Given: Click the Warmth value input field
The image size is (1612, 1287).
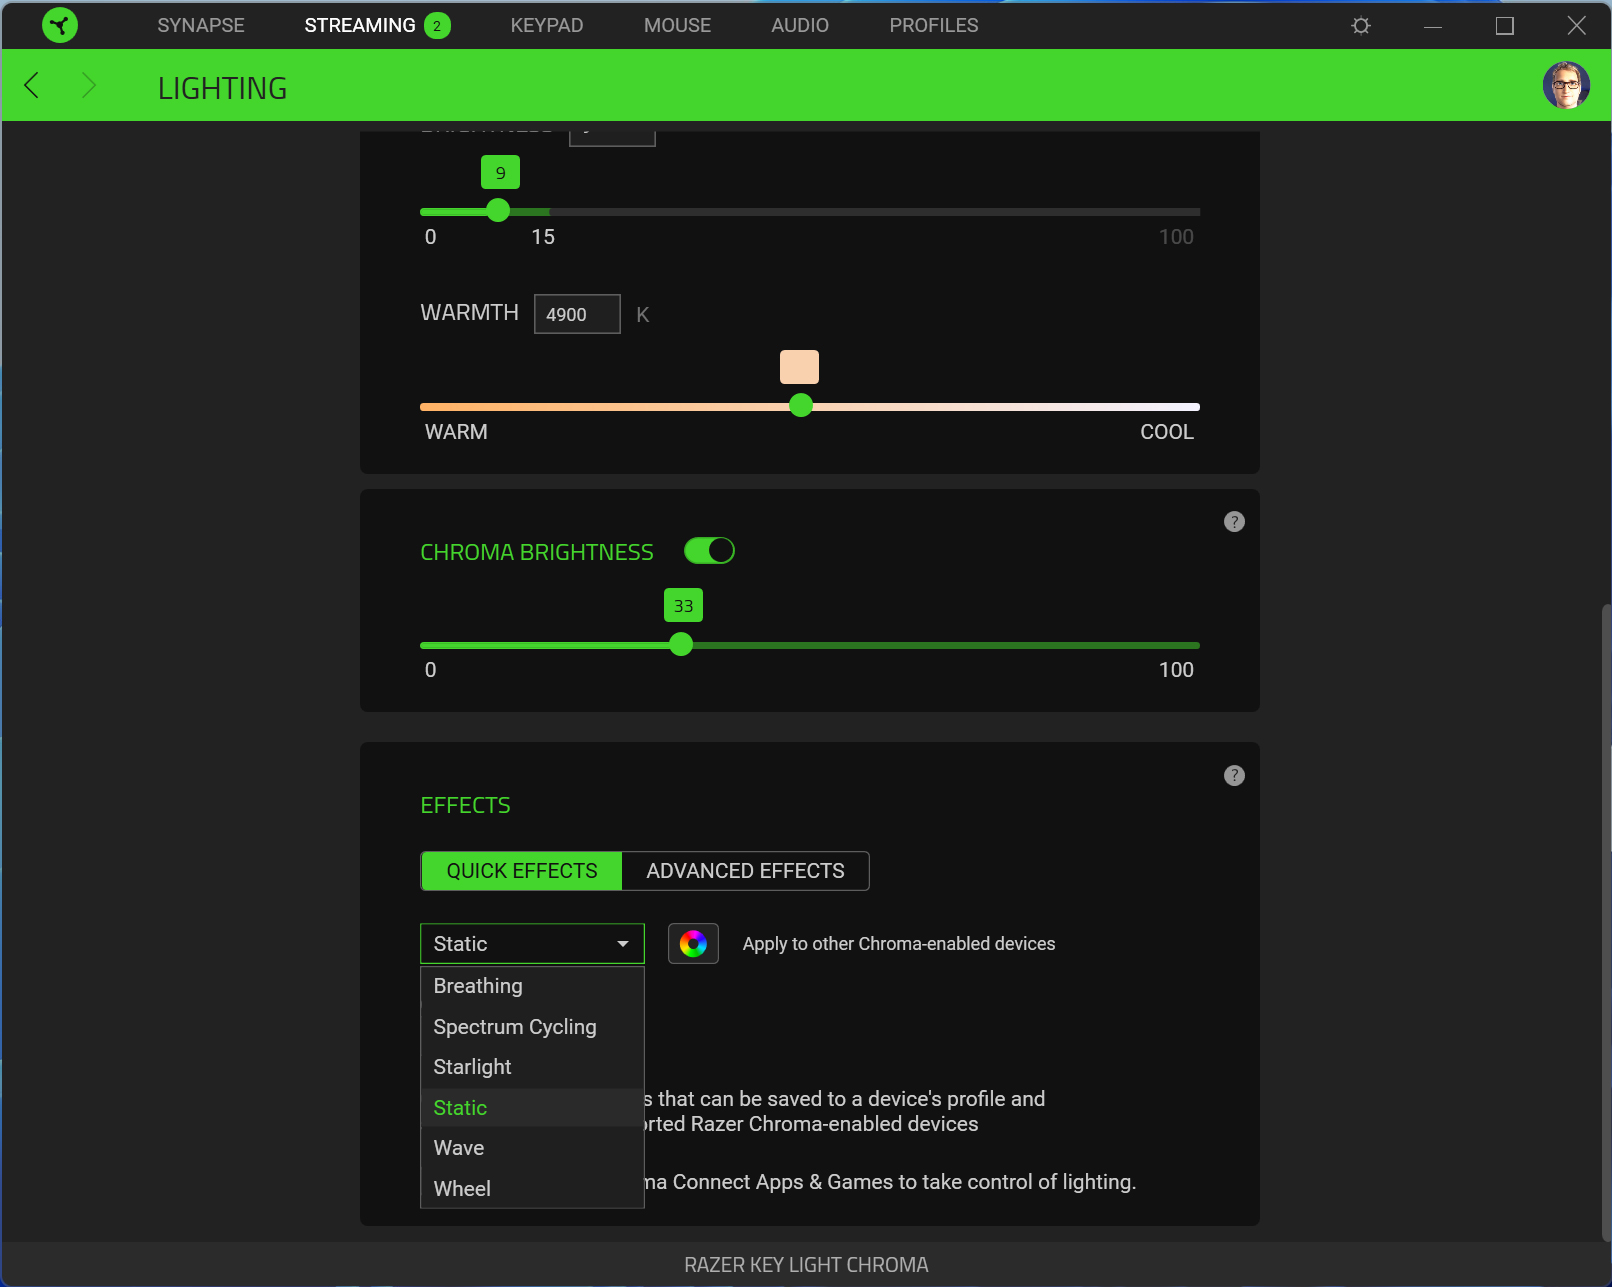Looking at the screenshot, I should [x=577, y=314].
